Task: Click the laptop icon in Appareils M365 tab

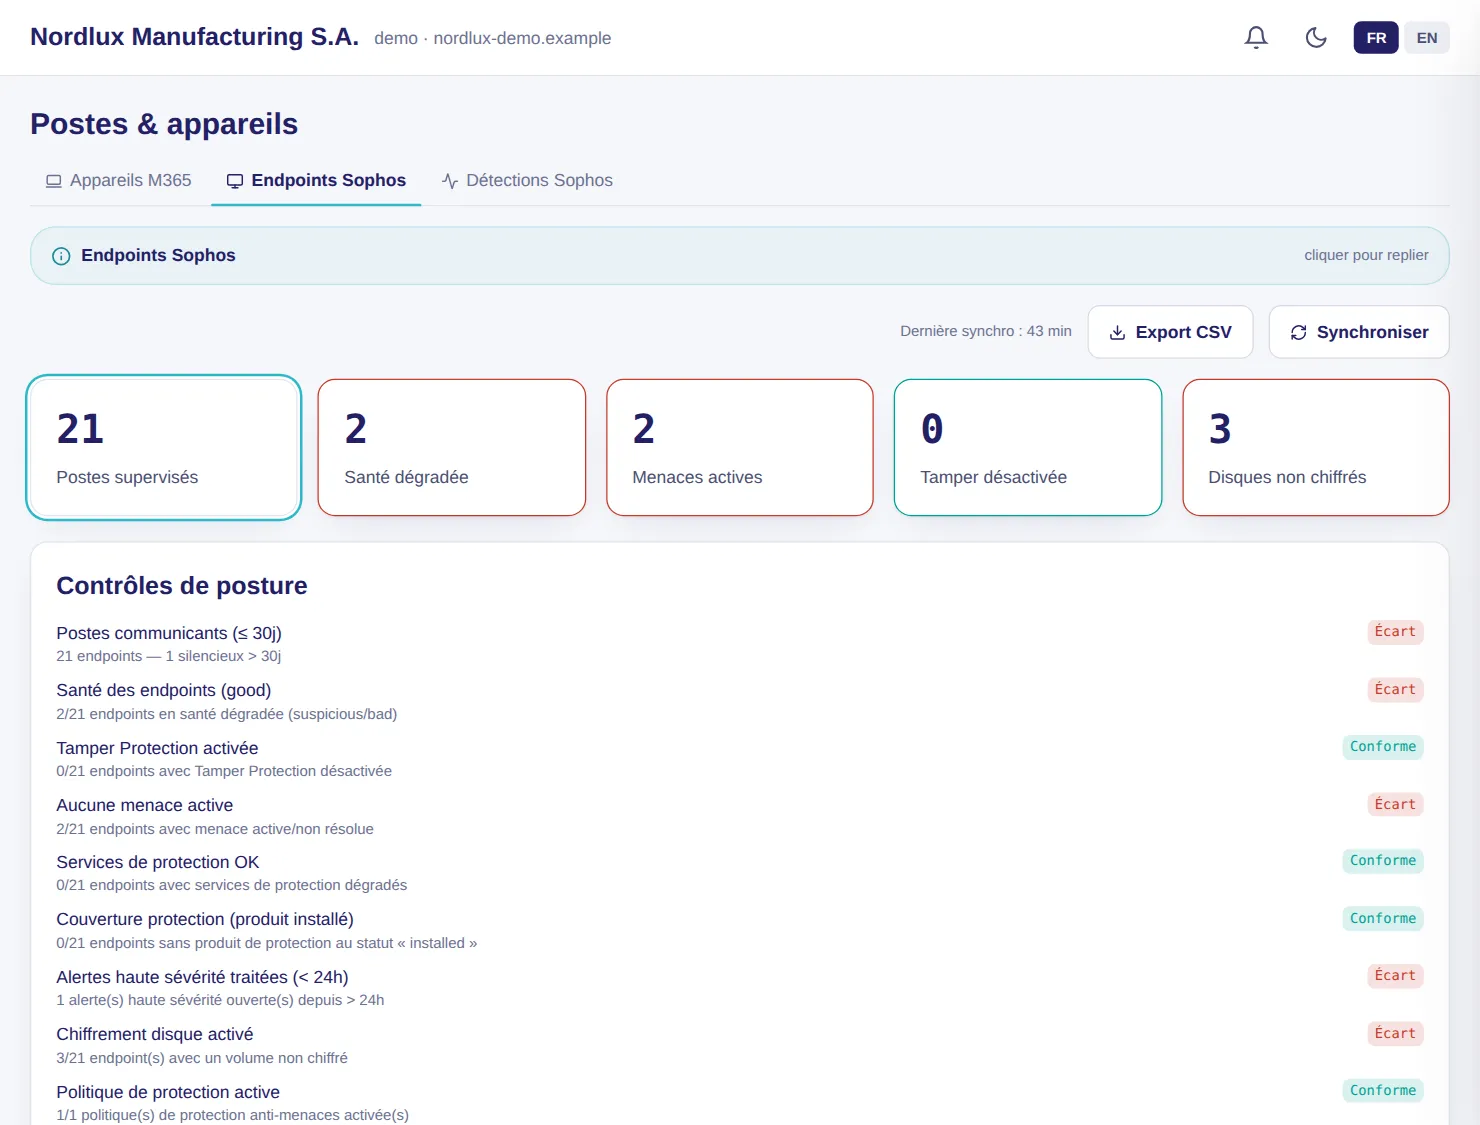Action: (x=54, y=181)
